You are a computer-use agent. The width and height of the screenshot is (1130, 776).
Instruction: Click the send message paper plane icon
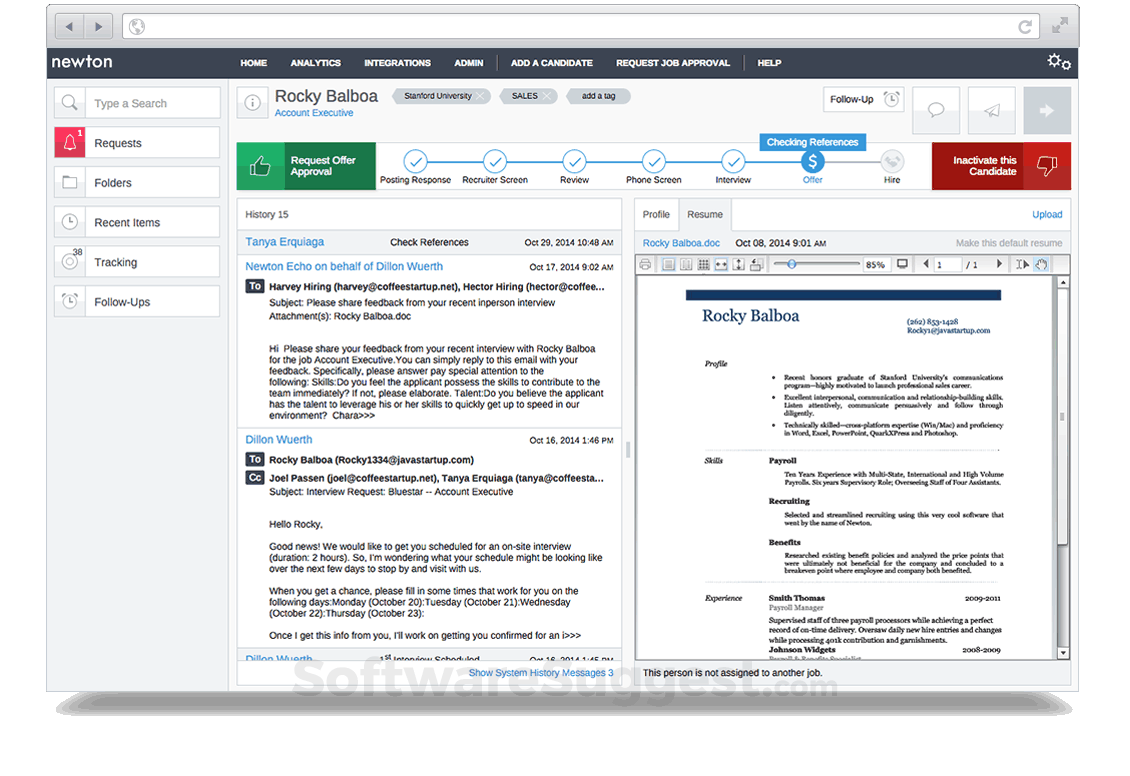[x=991, y=108]
